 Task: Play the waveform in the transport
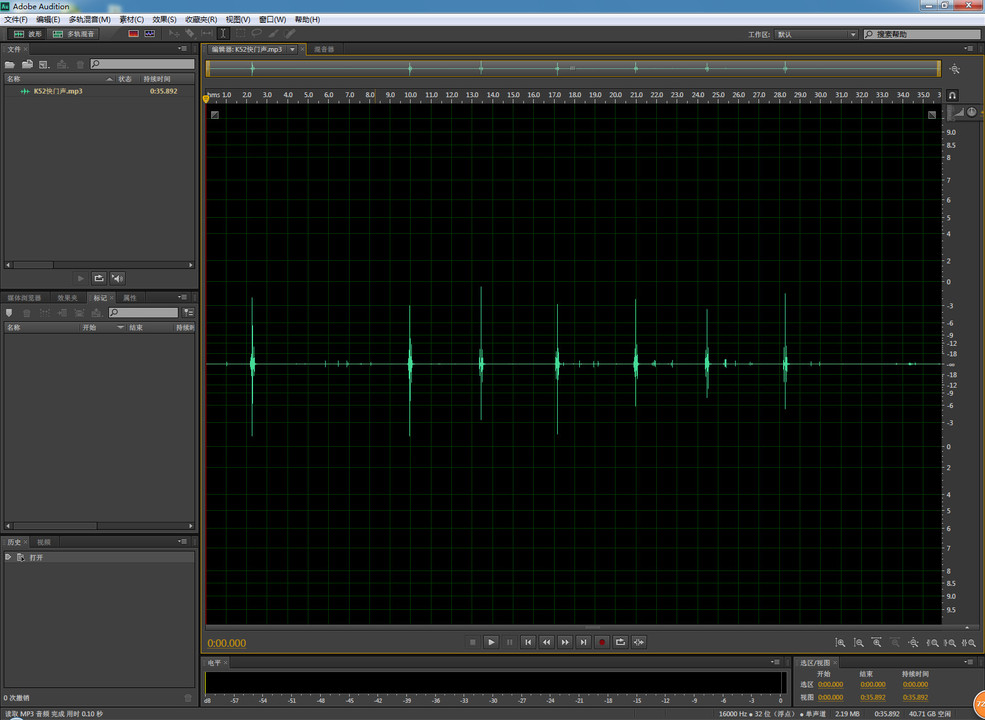click(x=491, y=641)
